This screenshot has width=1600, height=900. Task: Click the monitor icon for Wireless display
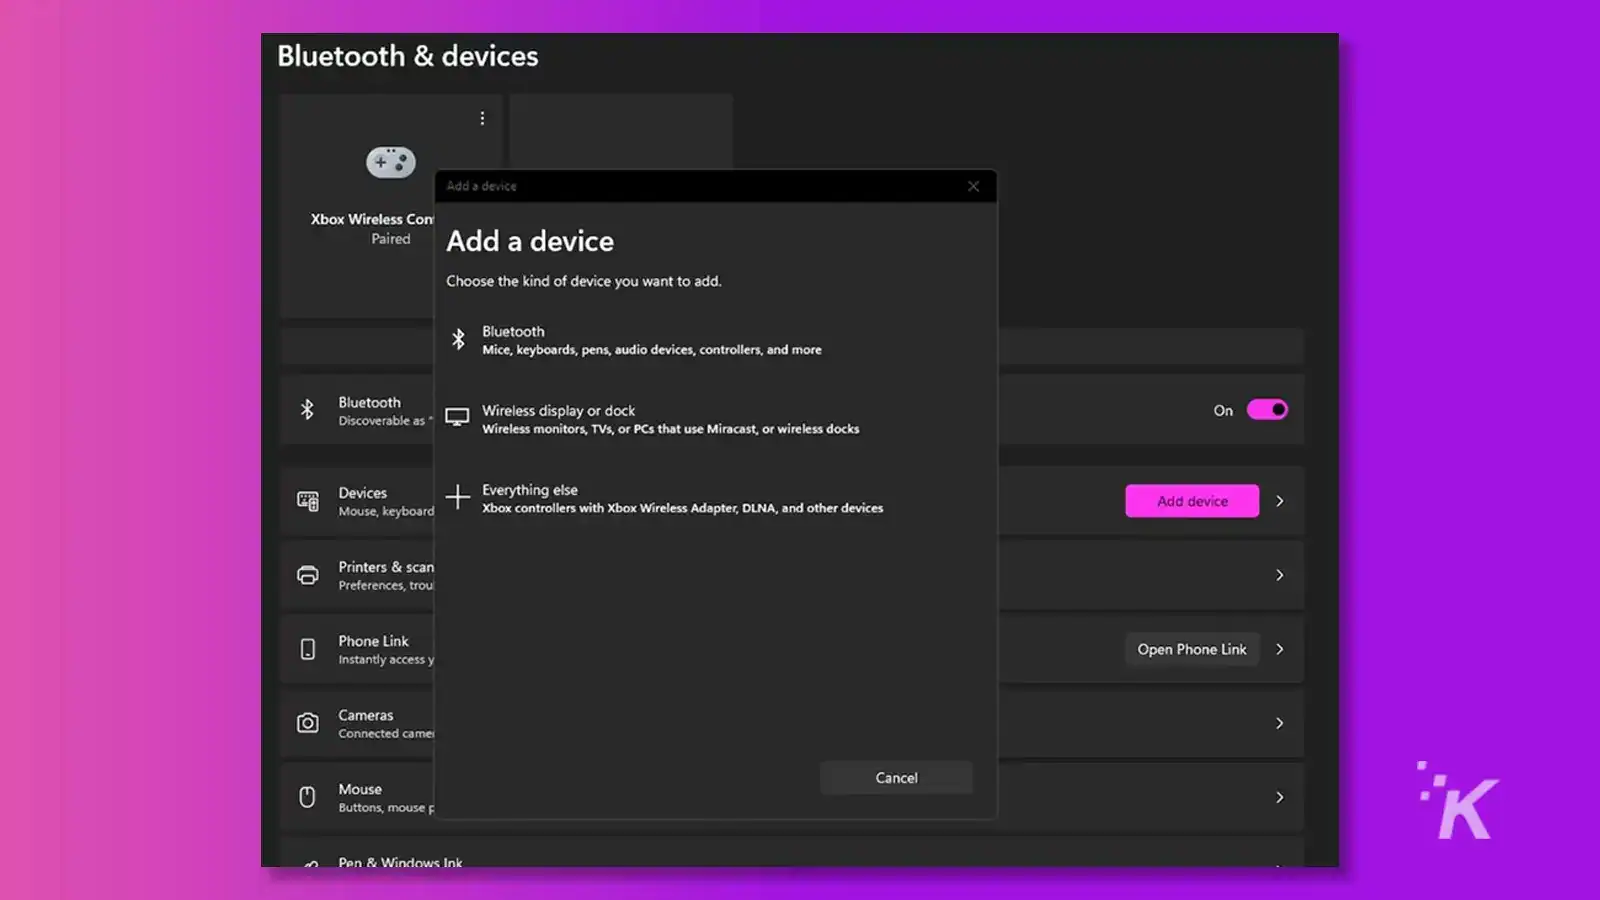457,418
